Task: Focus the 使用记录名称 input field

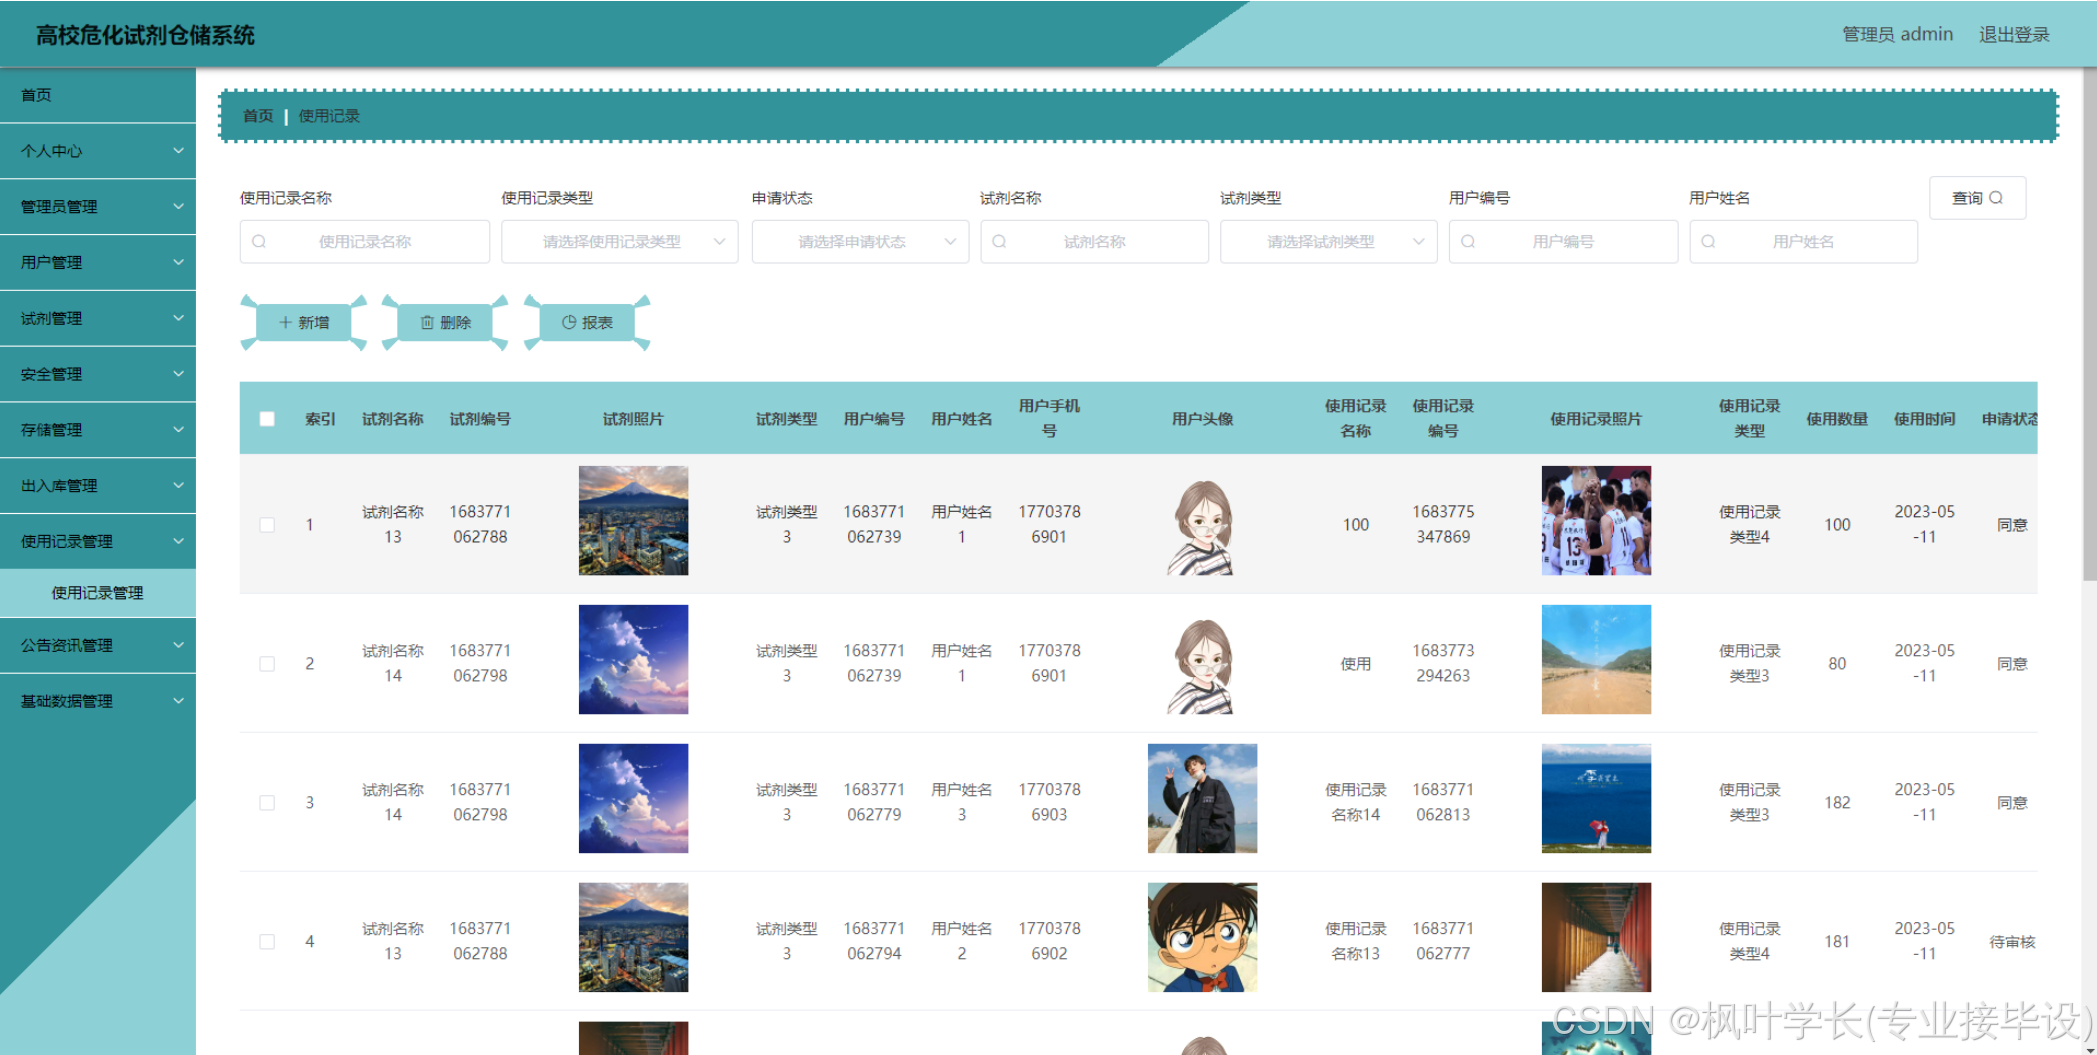Action: [x=365, y=241]
